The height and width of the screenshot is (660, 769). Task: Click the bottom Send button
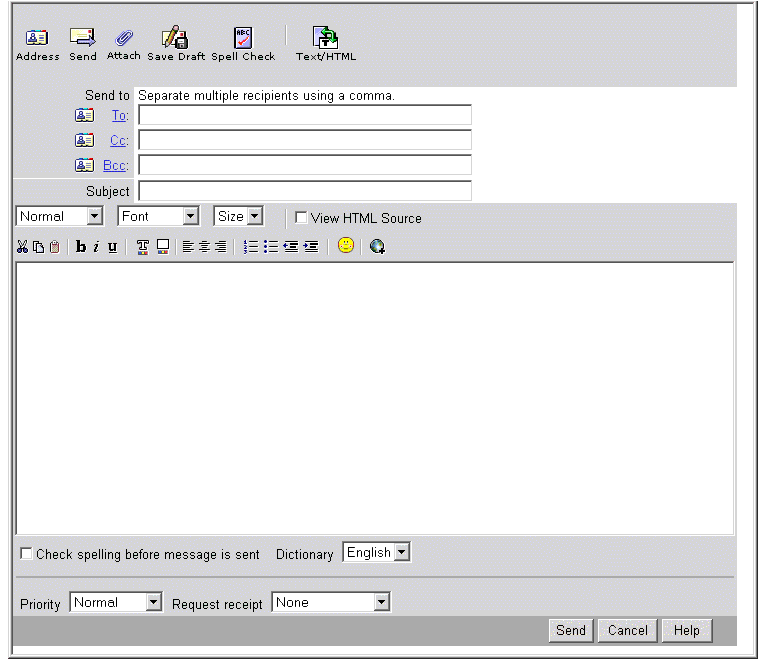point(571,630)
